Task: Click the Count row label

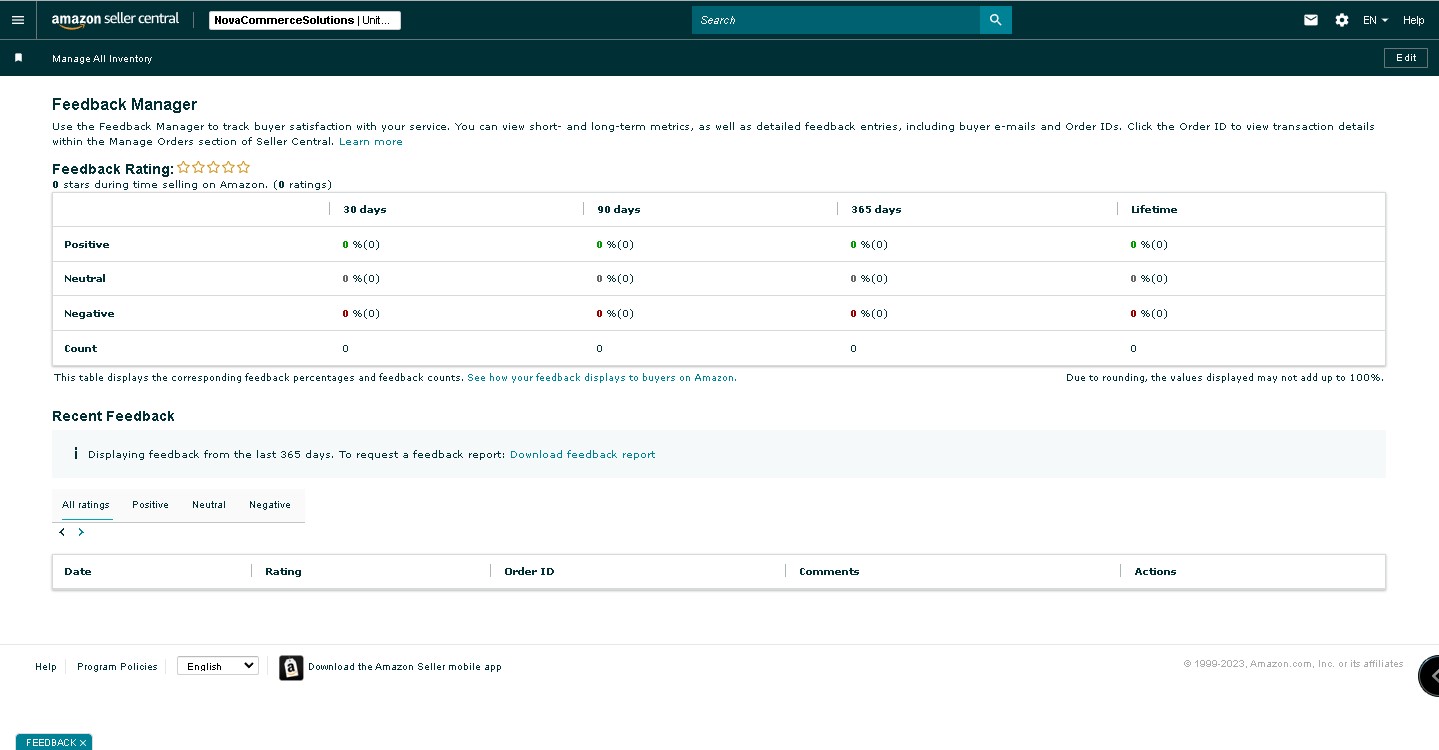Action: (x=81, y=349)
